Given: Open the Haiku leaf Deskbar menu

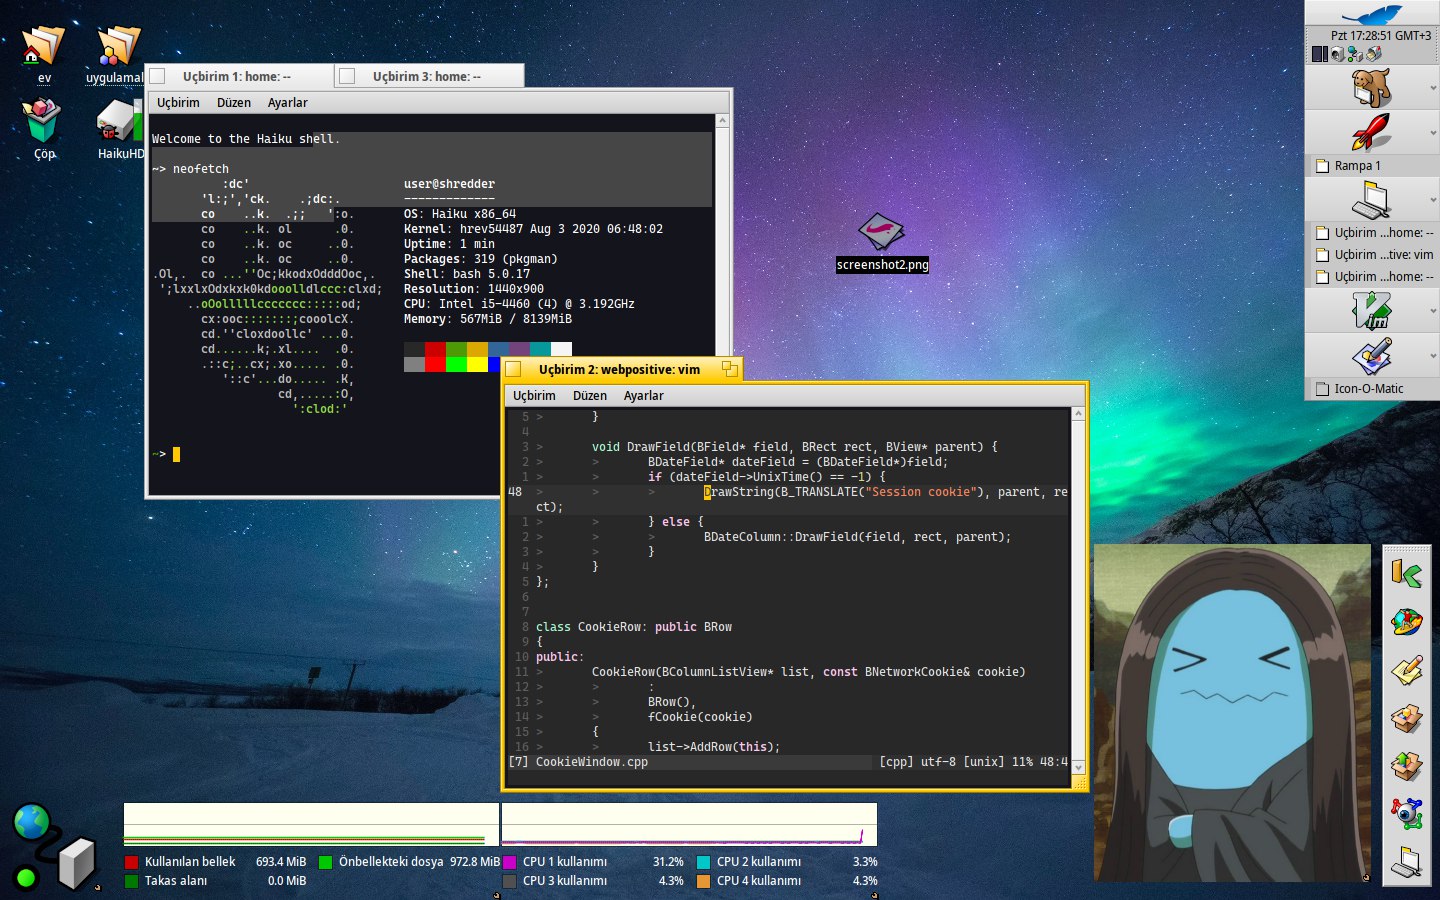Looking at the screenshot, I should point(1372,14).
